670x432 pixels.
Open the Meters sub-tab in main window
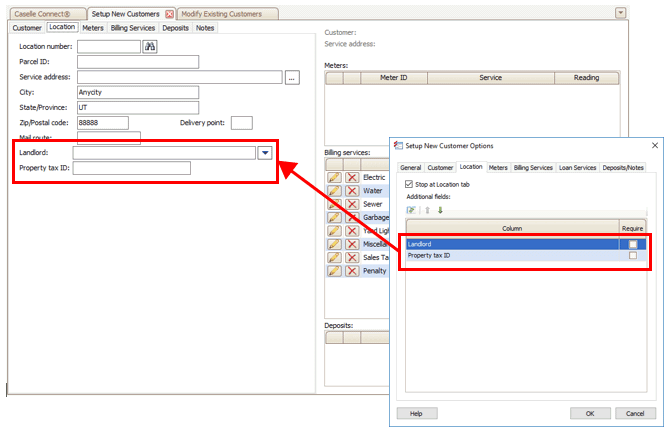pyautogui.click(x=93, y=28)
